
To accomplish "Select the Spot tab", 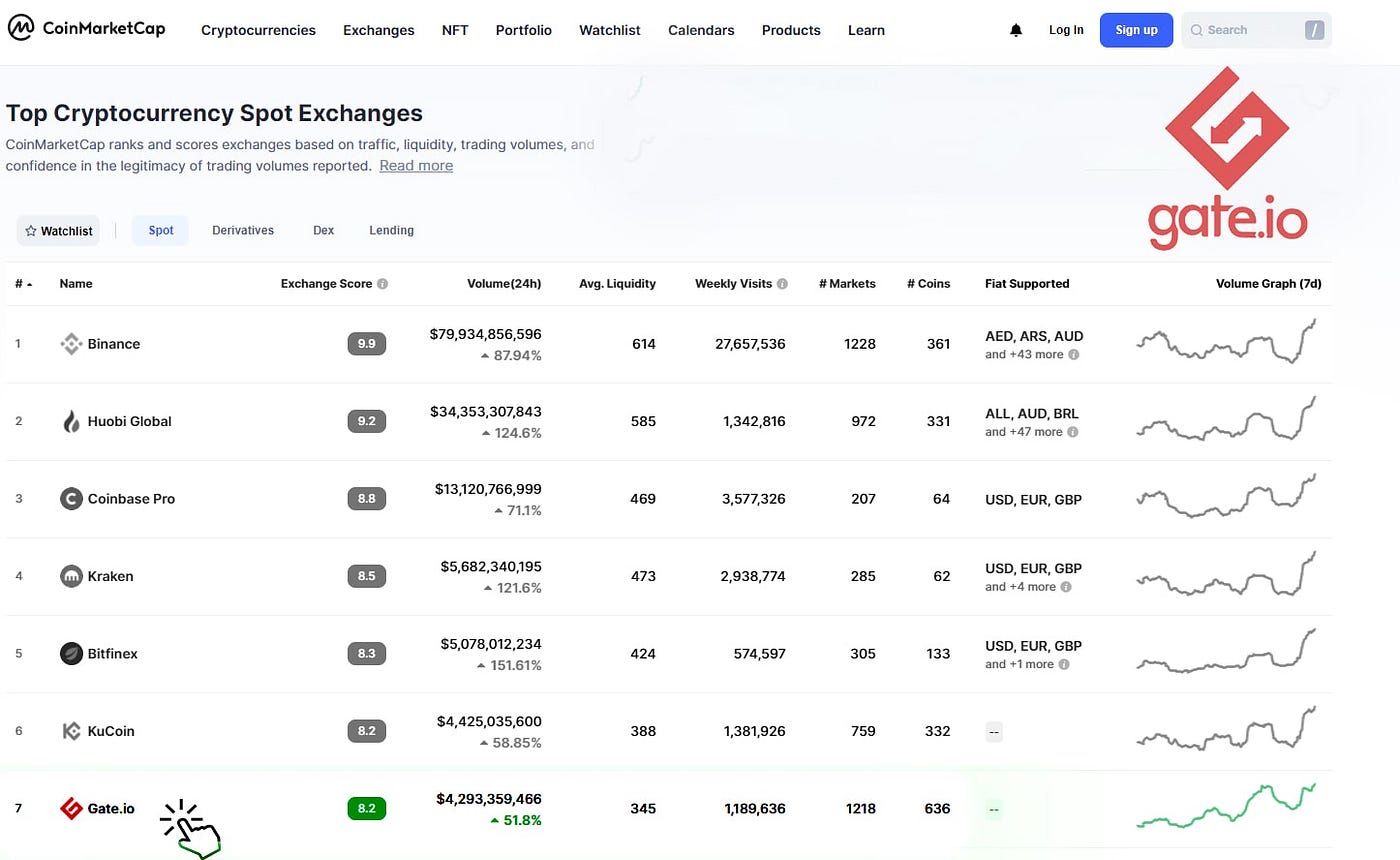I will (x=161, y=230).
